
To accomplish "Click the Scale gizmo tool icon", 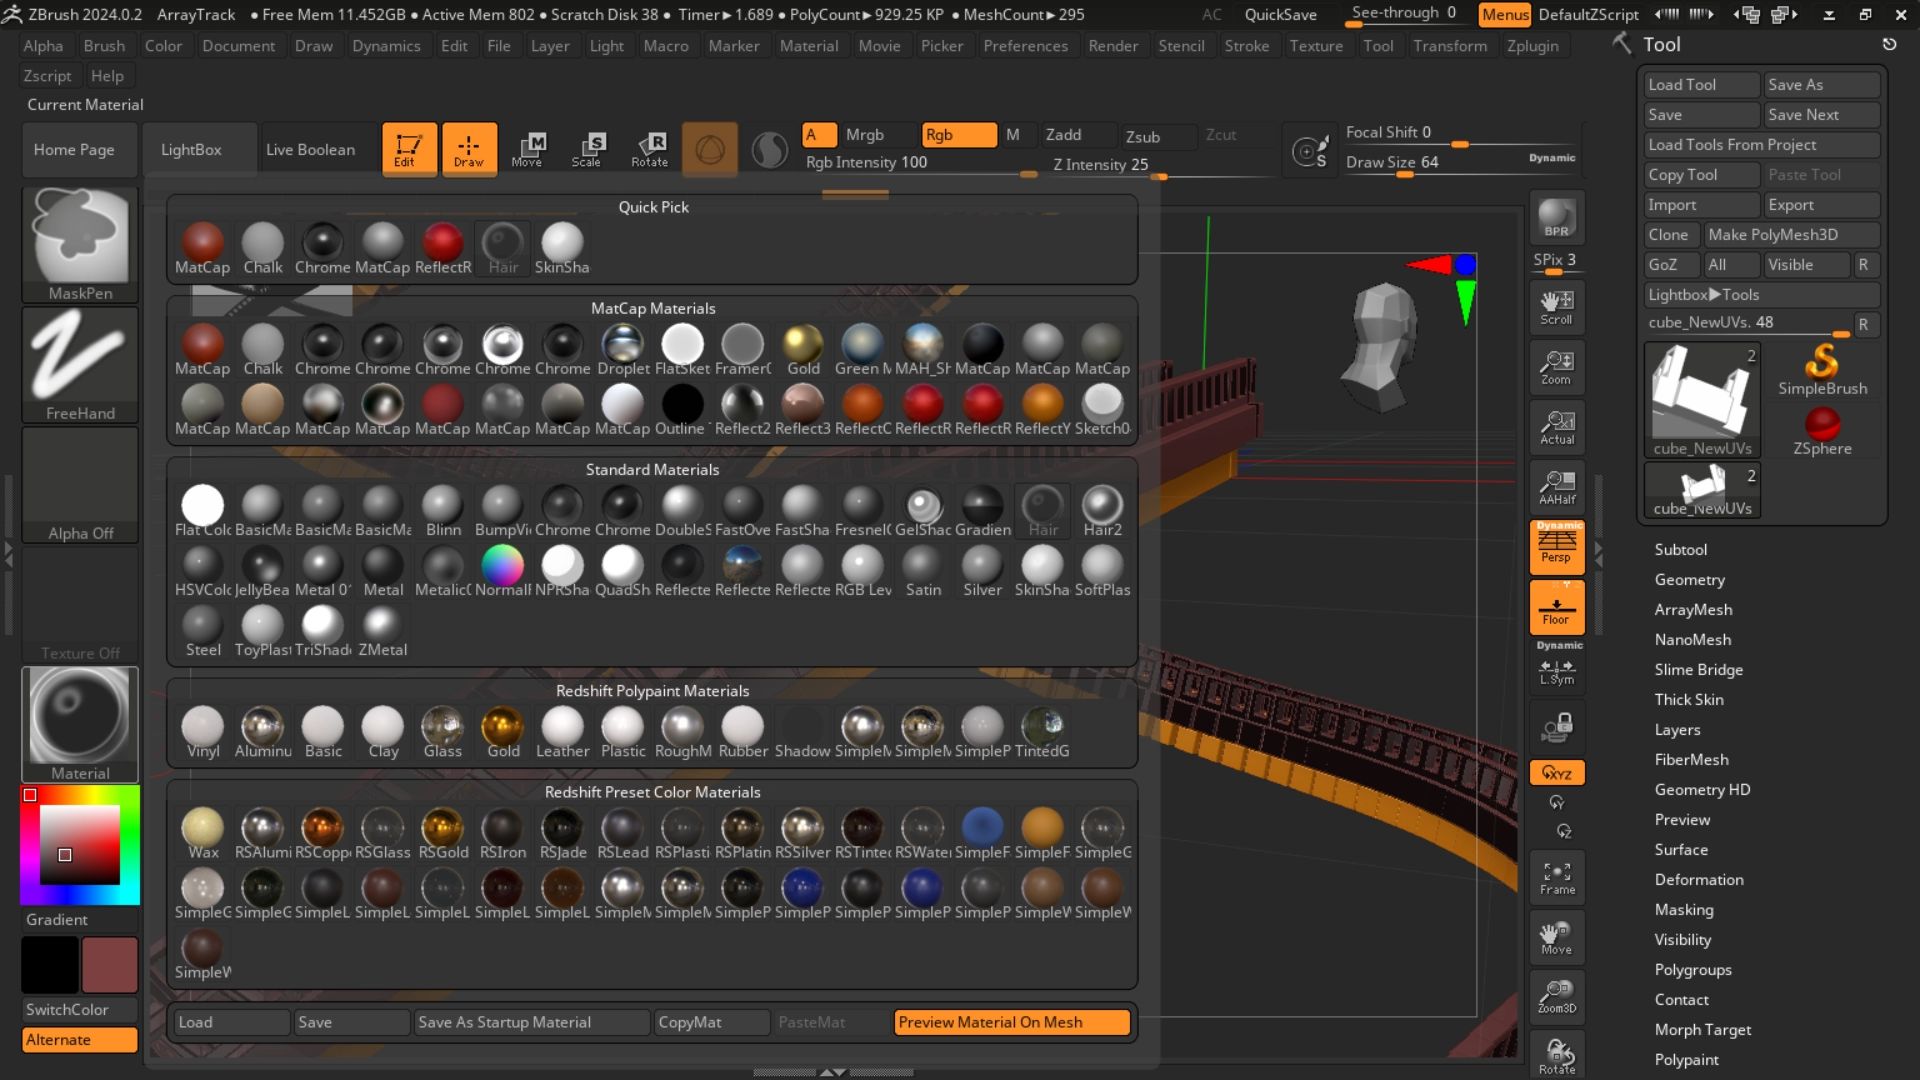I will [587, 149].
